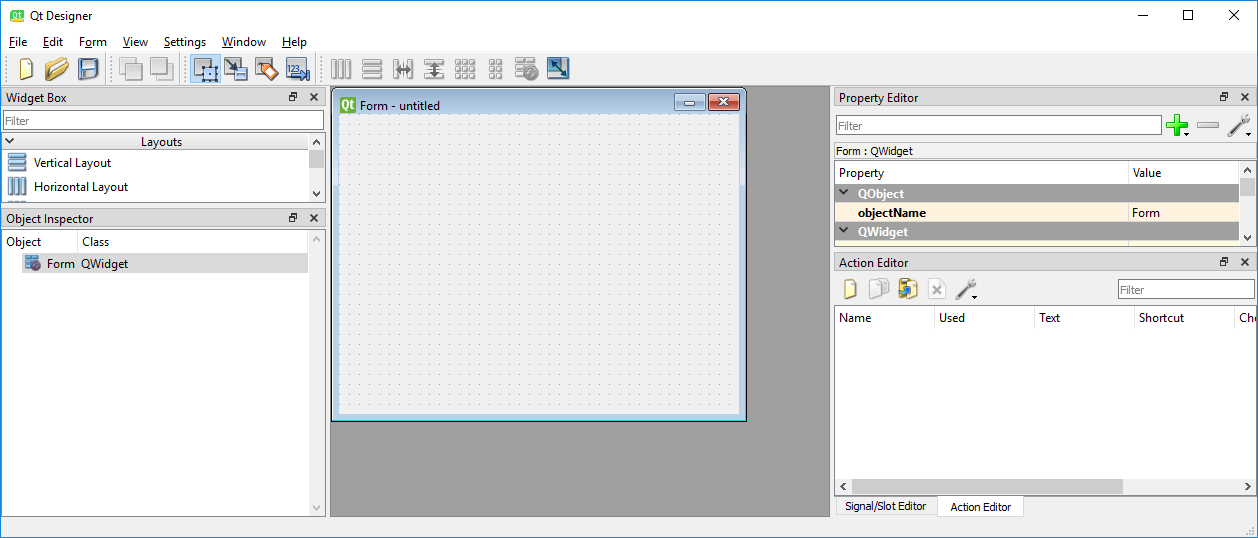Click the Lay Out Vertically toolbar icon
The height and width of the screenshot is (538, 1258).
tap(372, 69)
